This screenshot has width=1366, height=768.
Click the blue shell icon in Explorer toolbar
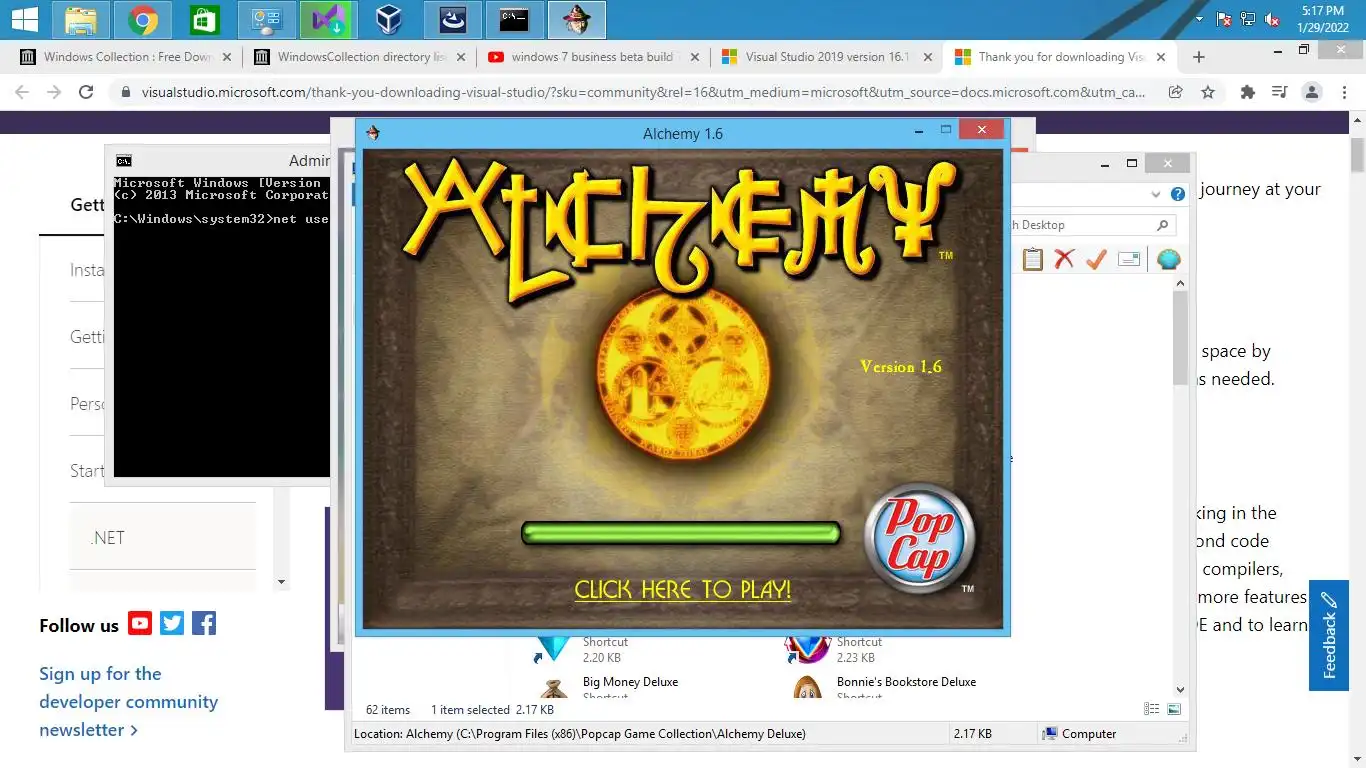pos(1168,260)
